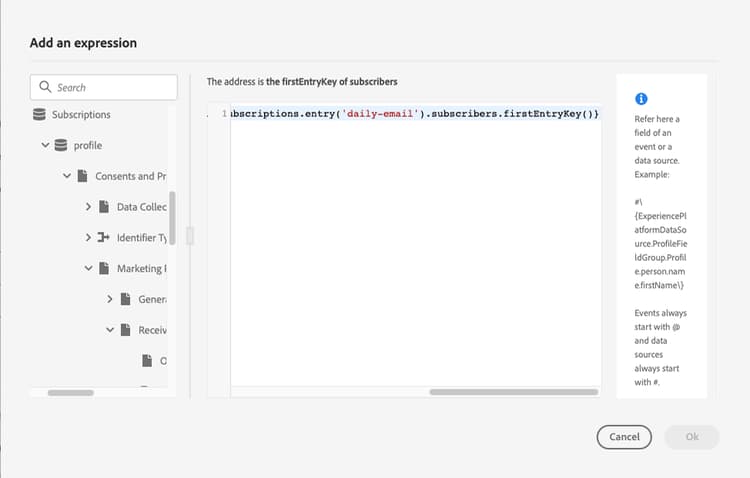The width and height of the screenshot is (750, 478).
Task: Click the blue info icon in help panel
Action: [641, 99]
